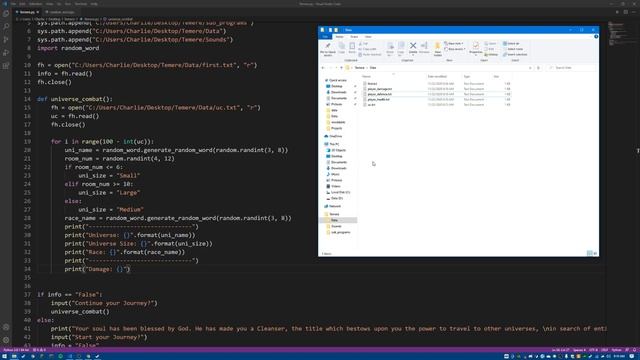Image resolution: width=640 pixels, height=360 pixels.
Task: Click the Up arrow in Explorer navigation bar
Action: 341,68
